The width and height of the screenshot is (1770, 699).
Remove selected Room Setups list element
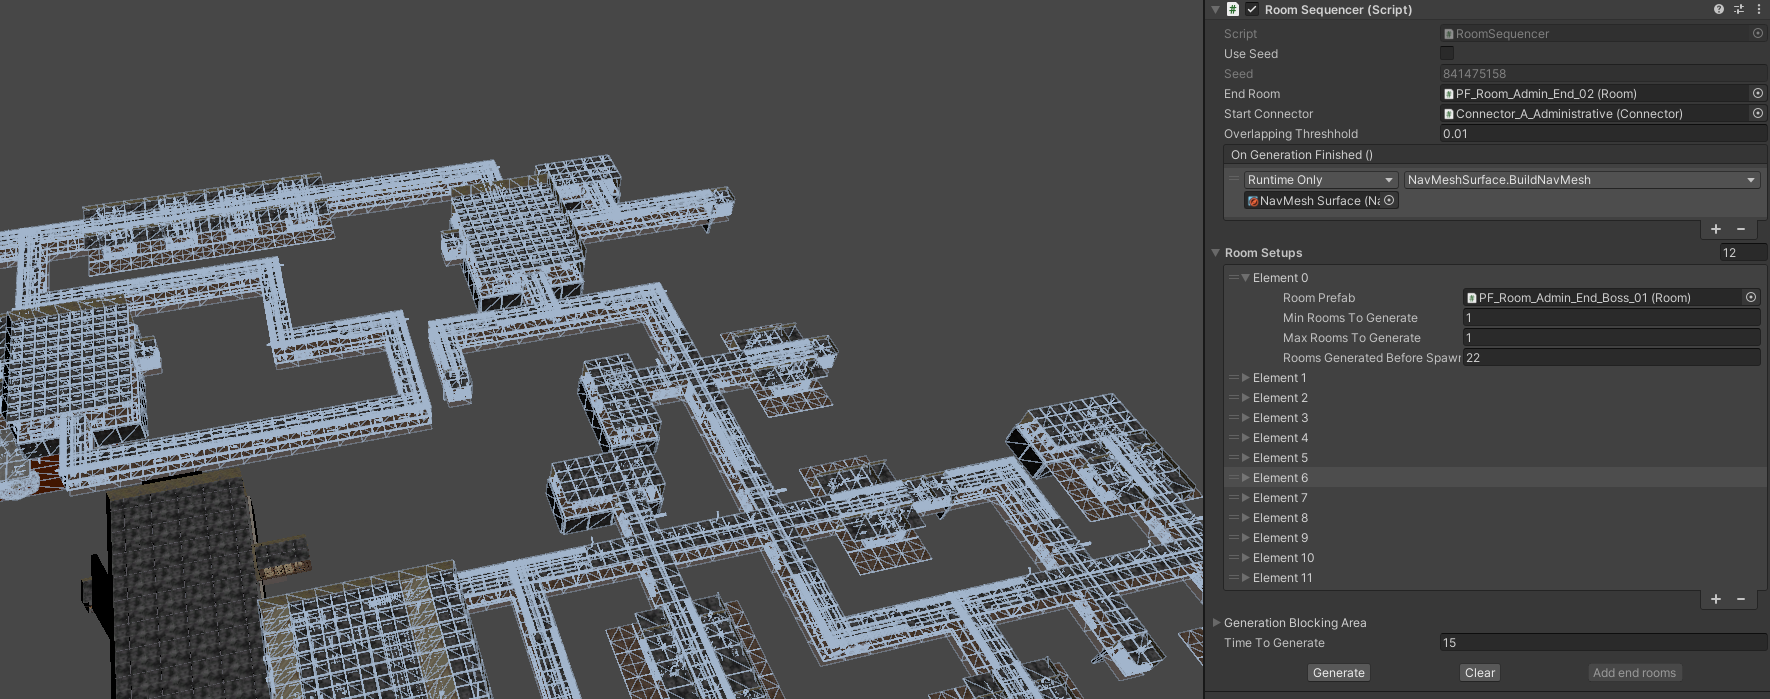(x=1741, y=599)
